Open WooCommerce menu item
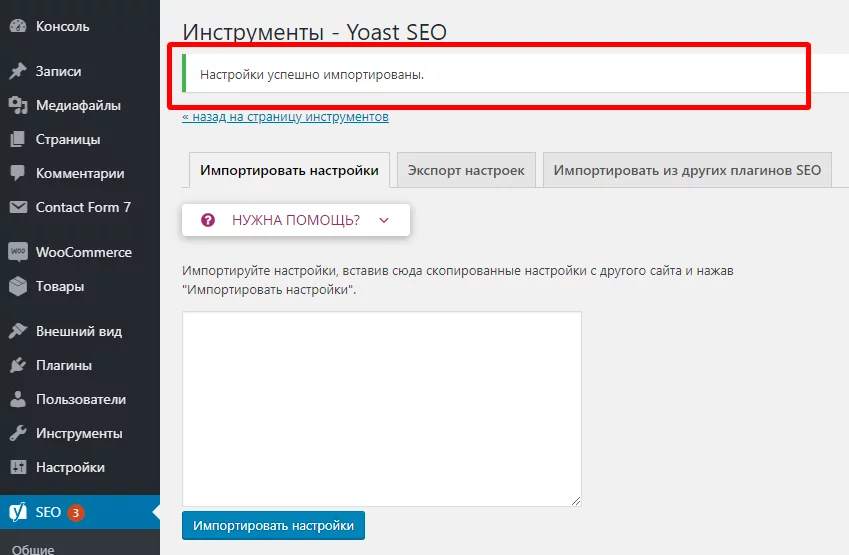 point(84,252)
